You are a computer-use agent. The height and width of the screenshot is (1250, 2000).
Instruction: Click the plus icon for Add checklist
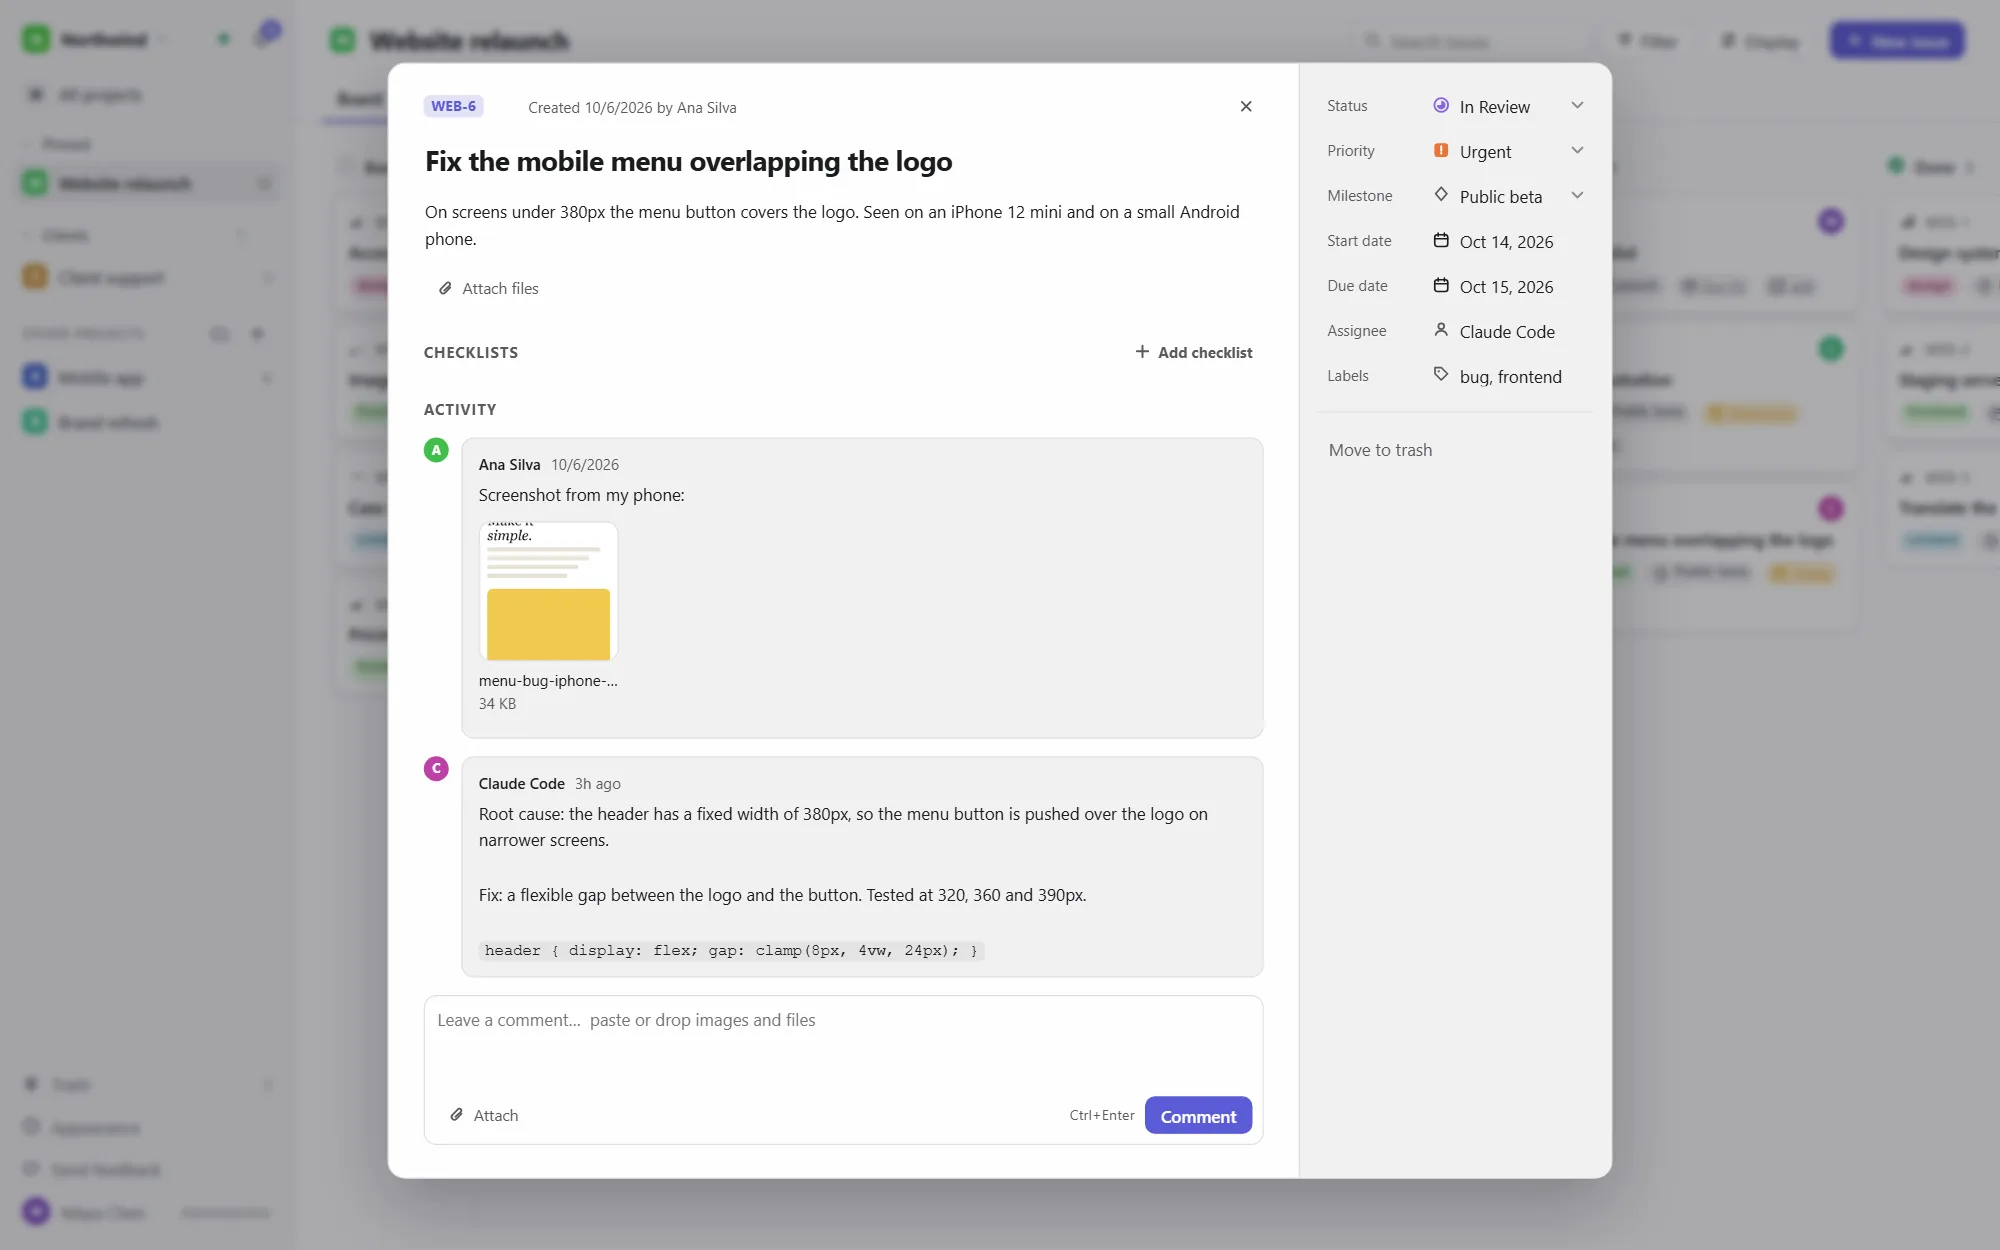tap(1142, 352)
